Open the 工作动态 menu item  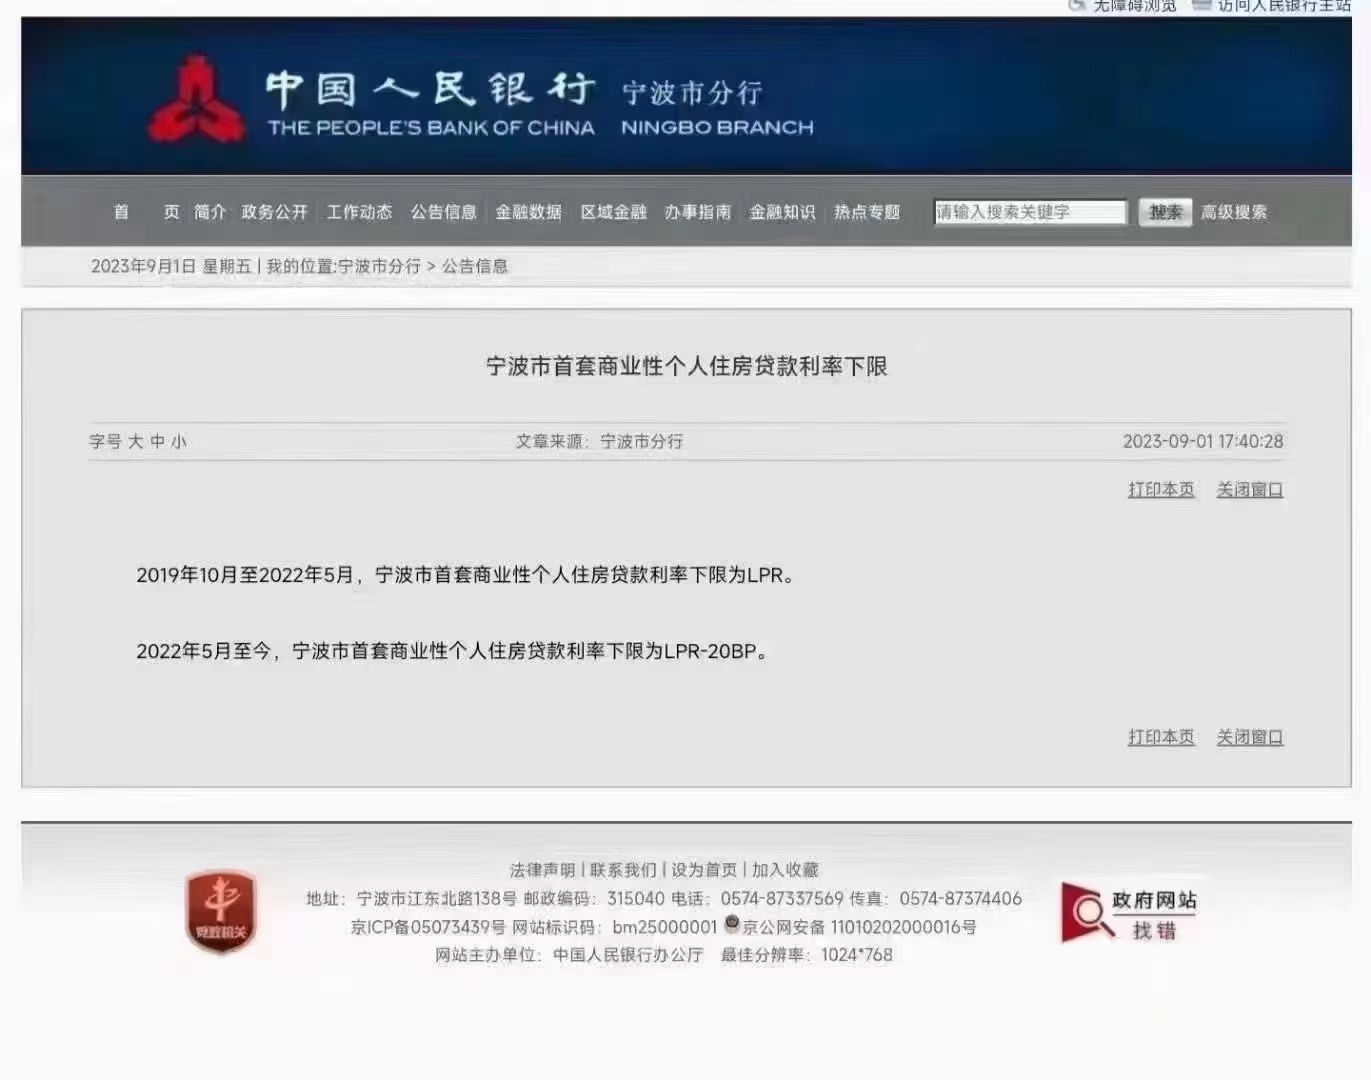pyautogui.click(x=359, y=212)
